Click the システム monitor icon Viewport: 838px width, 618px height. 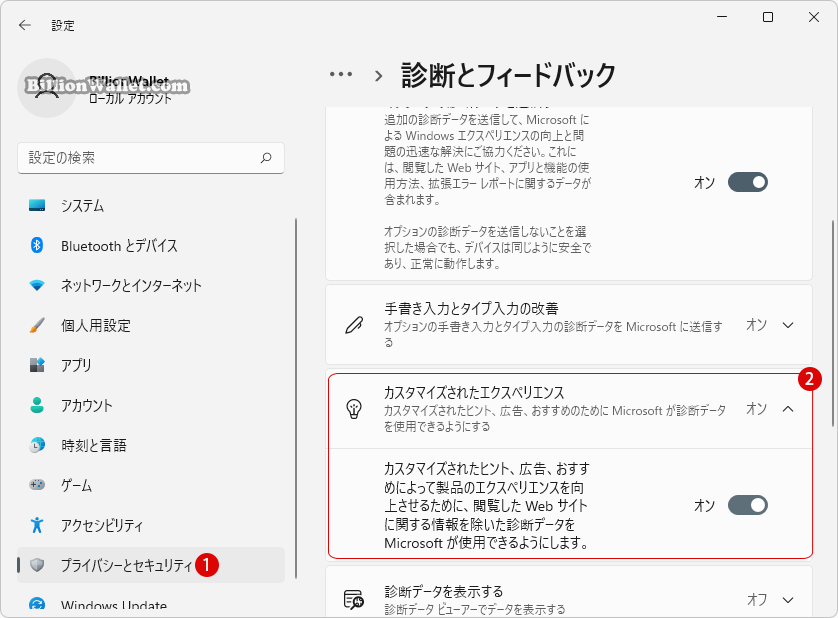(x=37, y=205)
